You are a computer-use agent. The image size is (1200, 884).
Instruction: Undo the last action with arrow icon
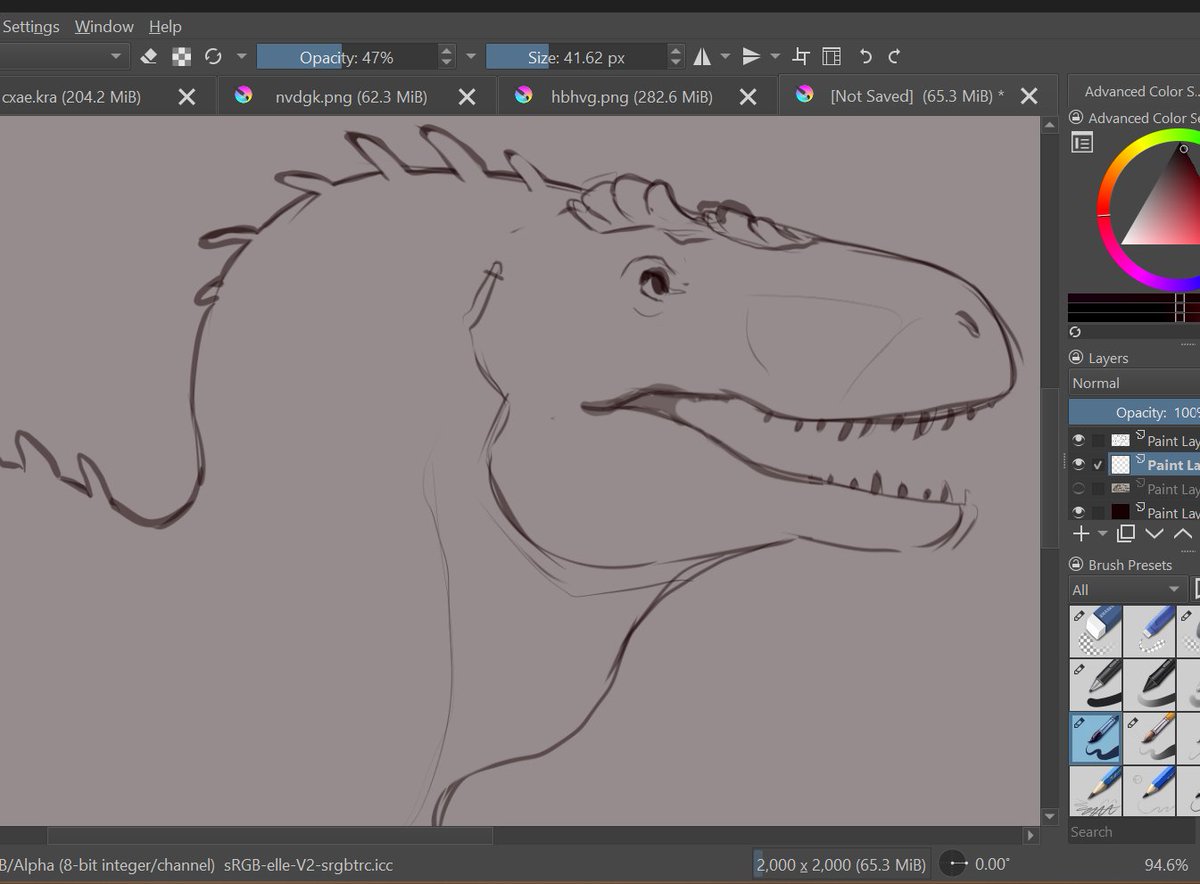[866, 57]
